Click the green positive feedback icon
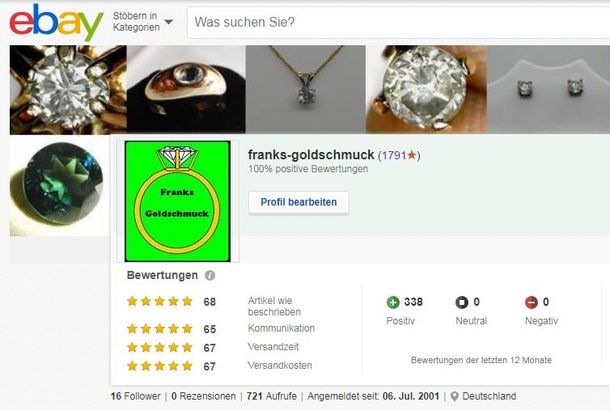The height and width of the screenshot is (410, 610). (393, 302)
